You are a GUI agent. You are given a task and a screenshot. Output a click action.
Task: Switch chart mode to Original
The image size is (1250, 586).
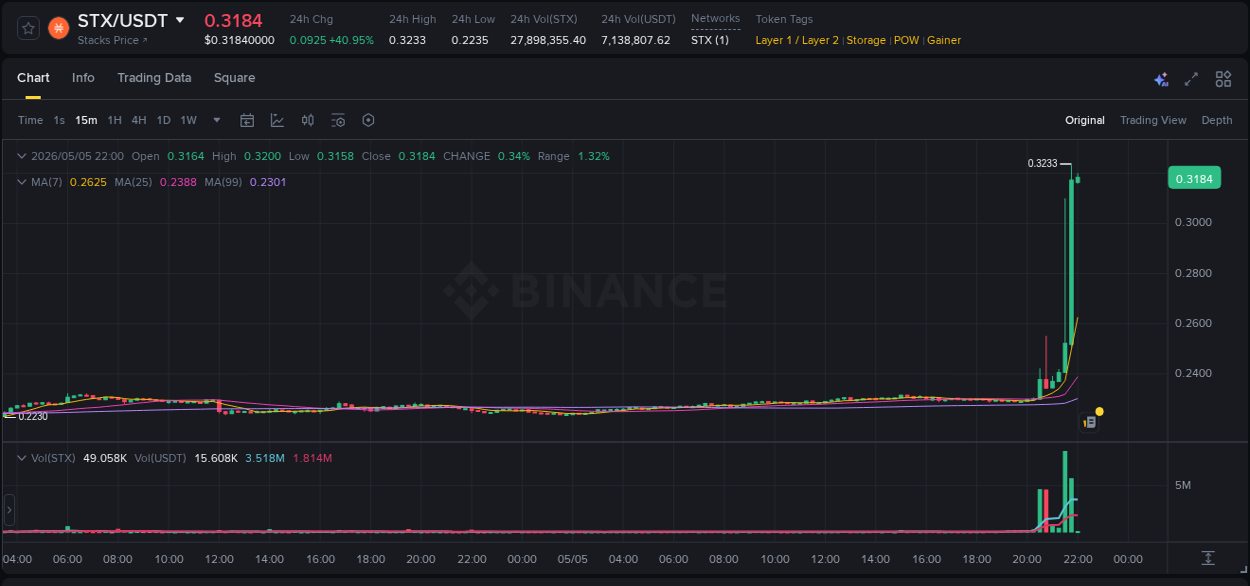tap(1085, 120)
